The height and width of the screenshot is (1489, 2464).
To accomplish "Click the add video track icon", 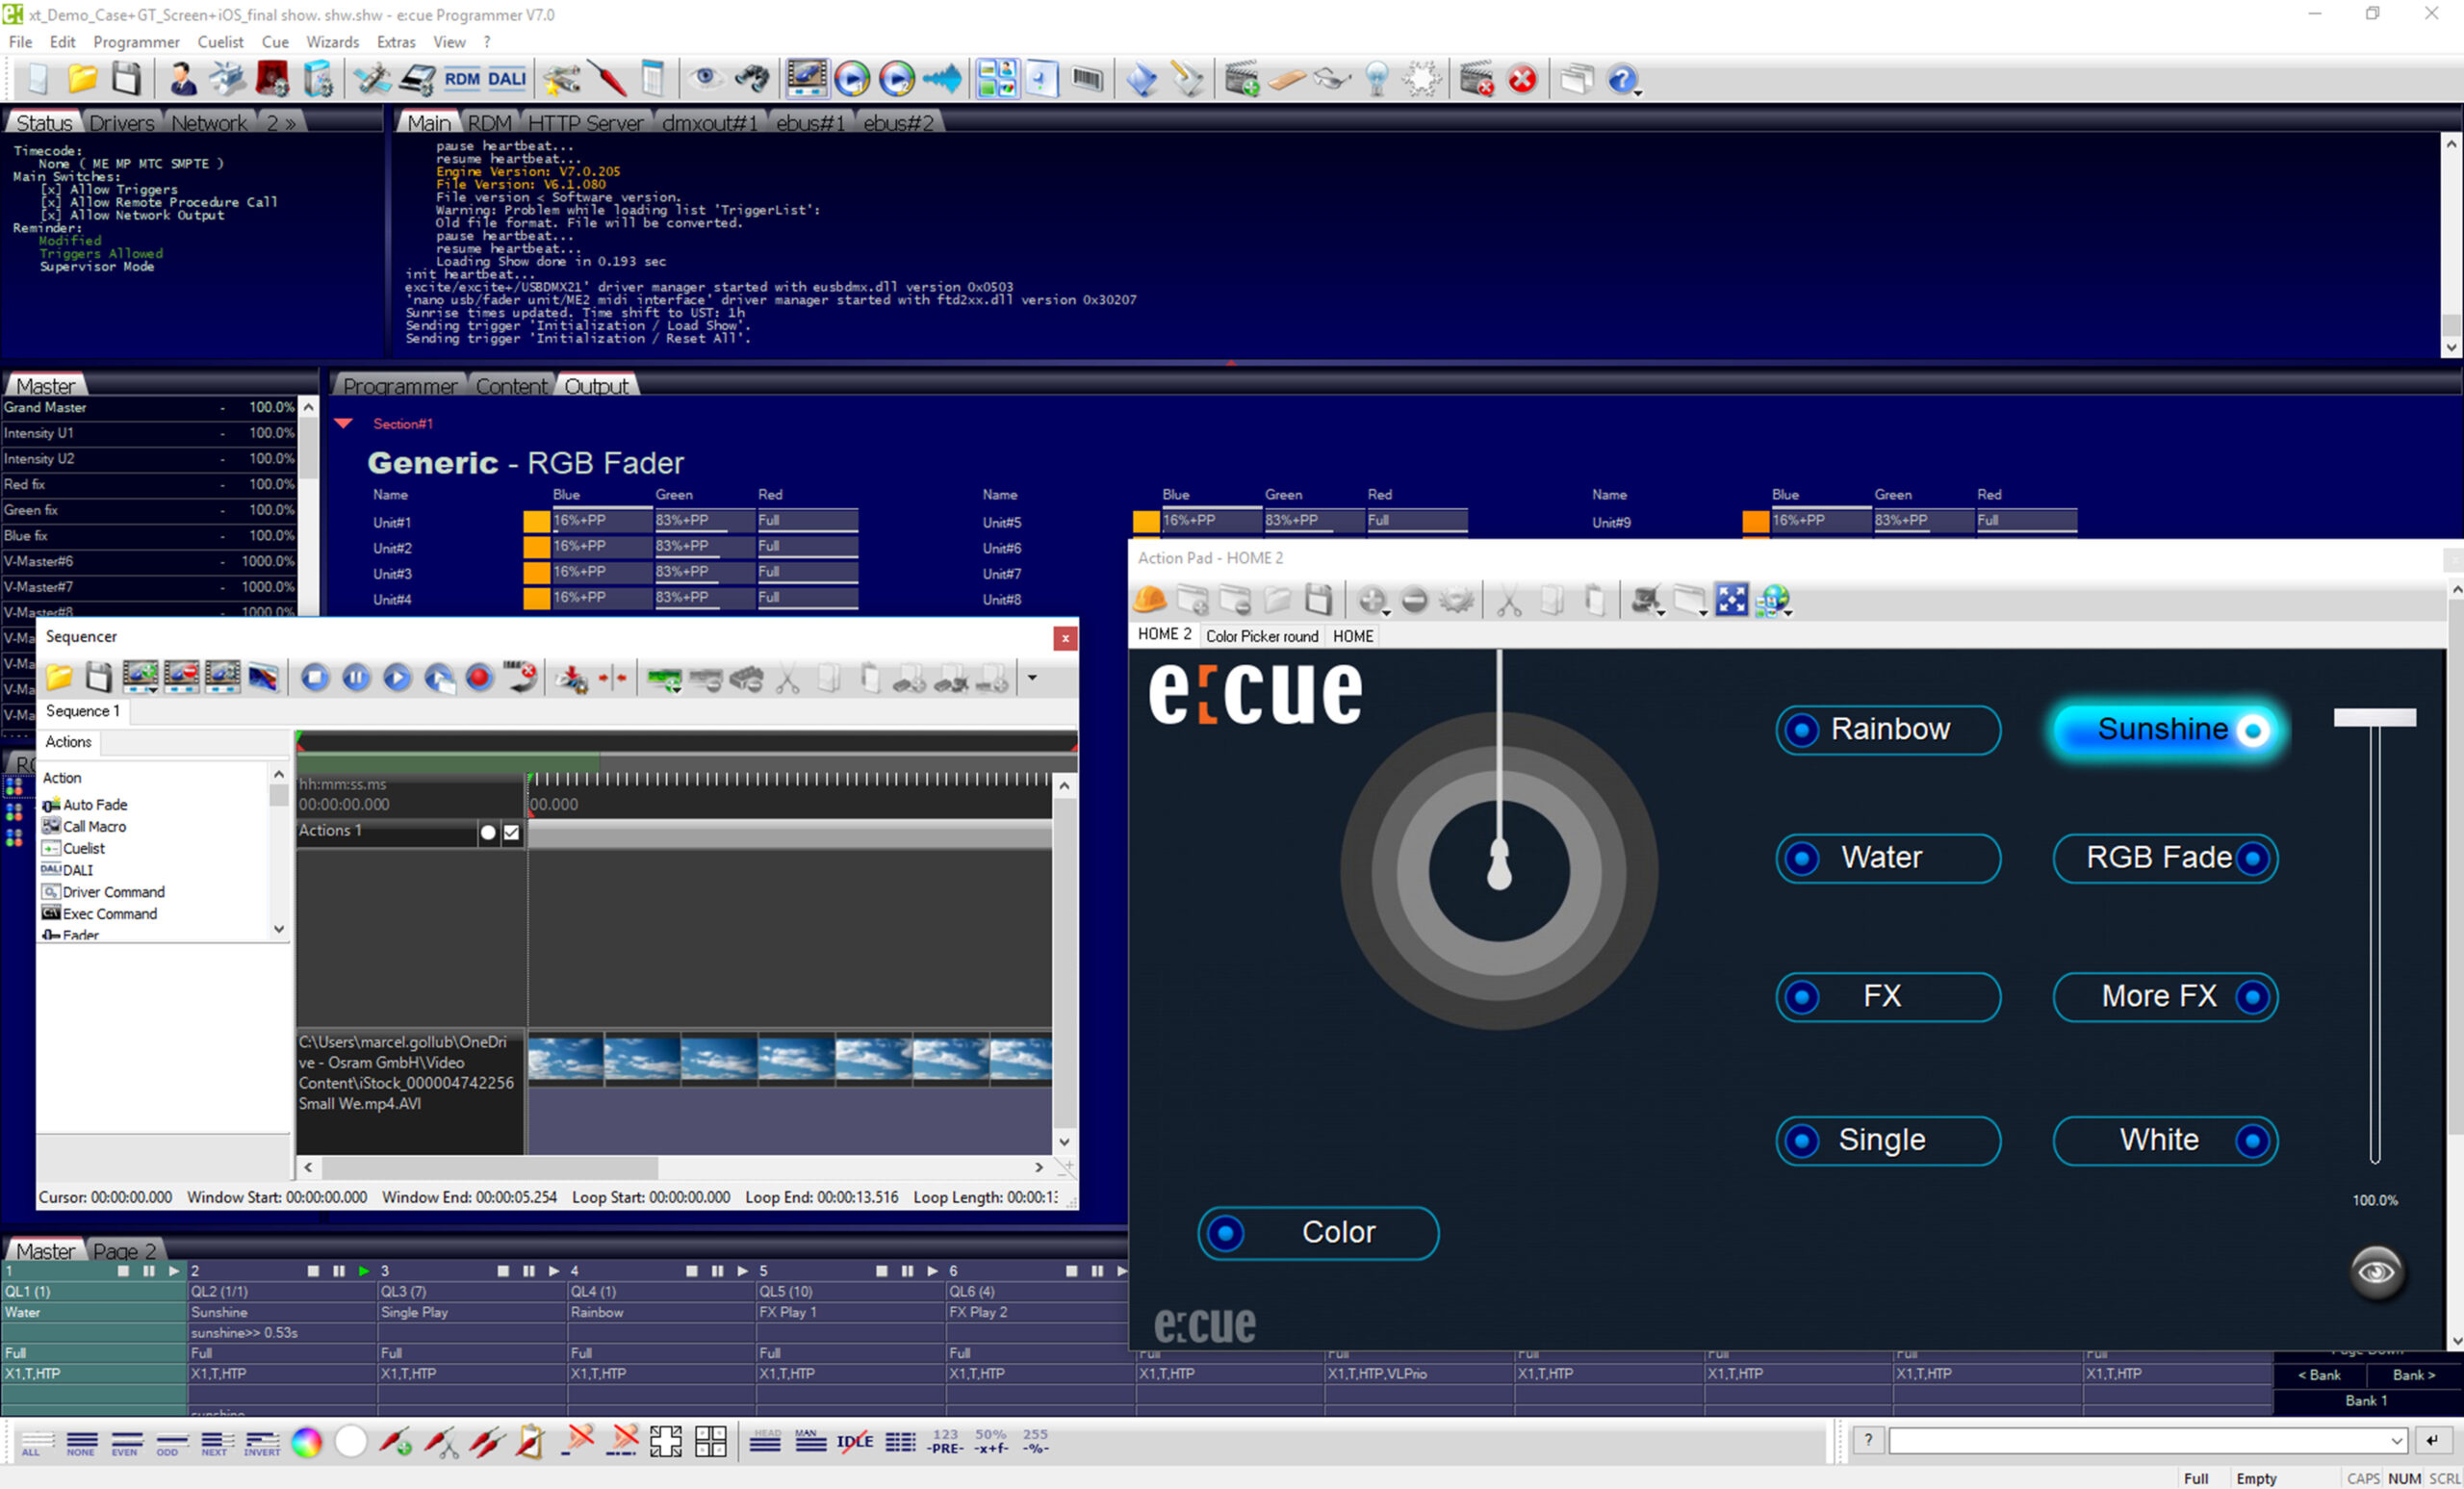I will click(139, 678).
